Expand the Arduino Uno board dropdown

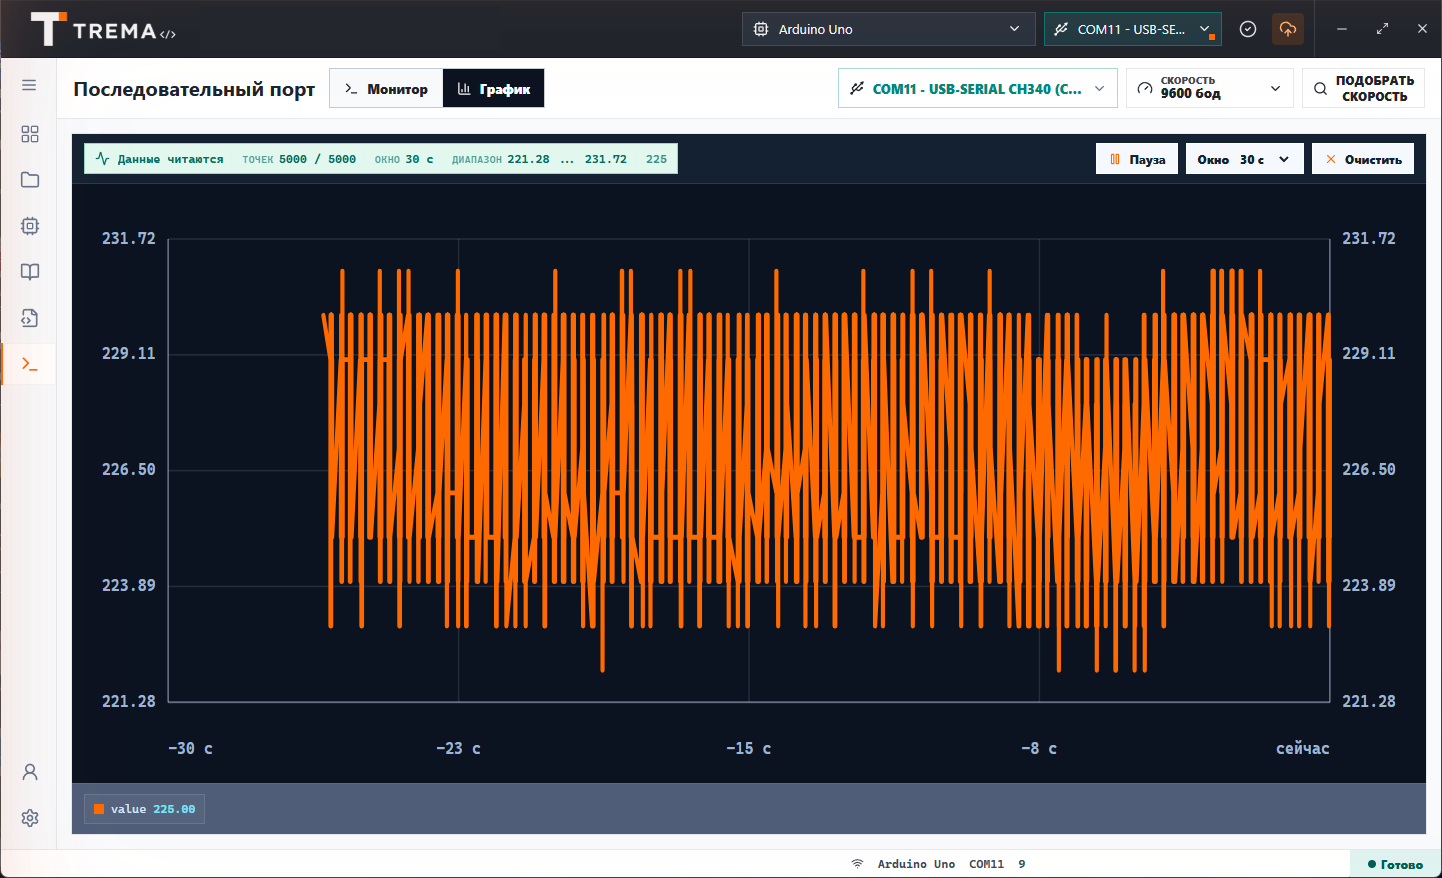tap(888, 29)
